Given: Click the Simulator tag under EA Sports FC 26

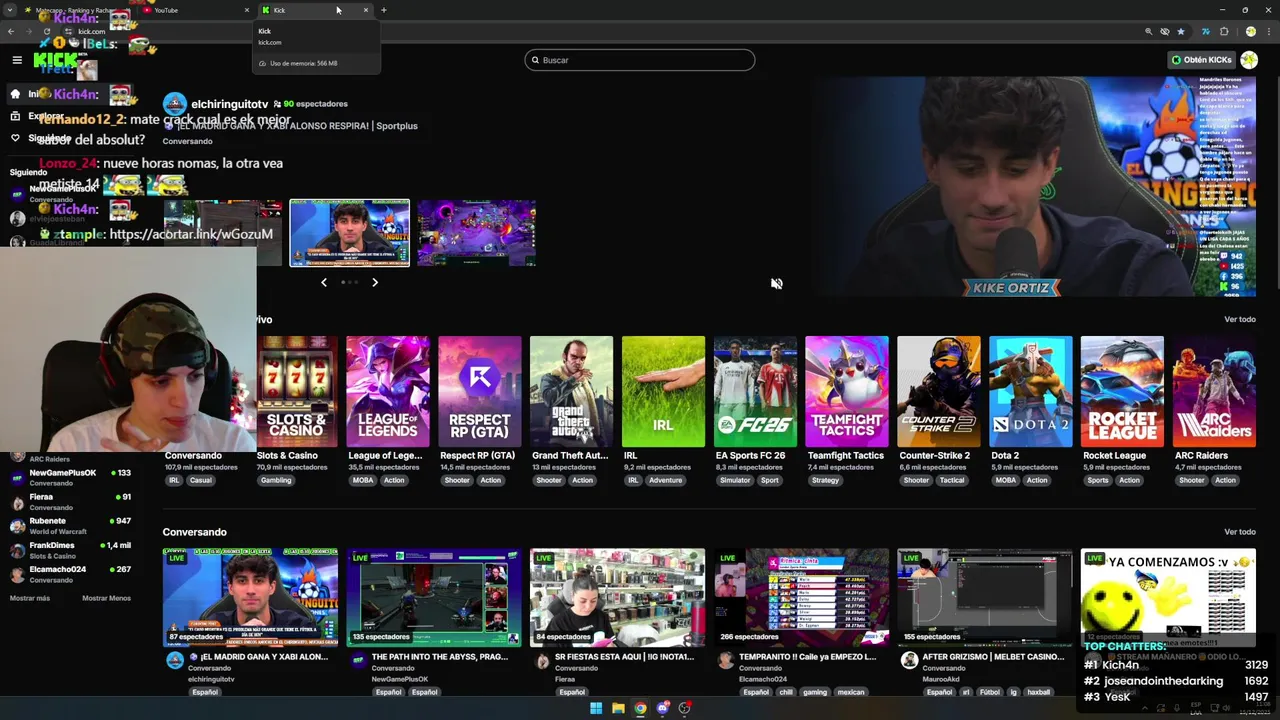Looking at the screenshot, I should 735,480.
